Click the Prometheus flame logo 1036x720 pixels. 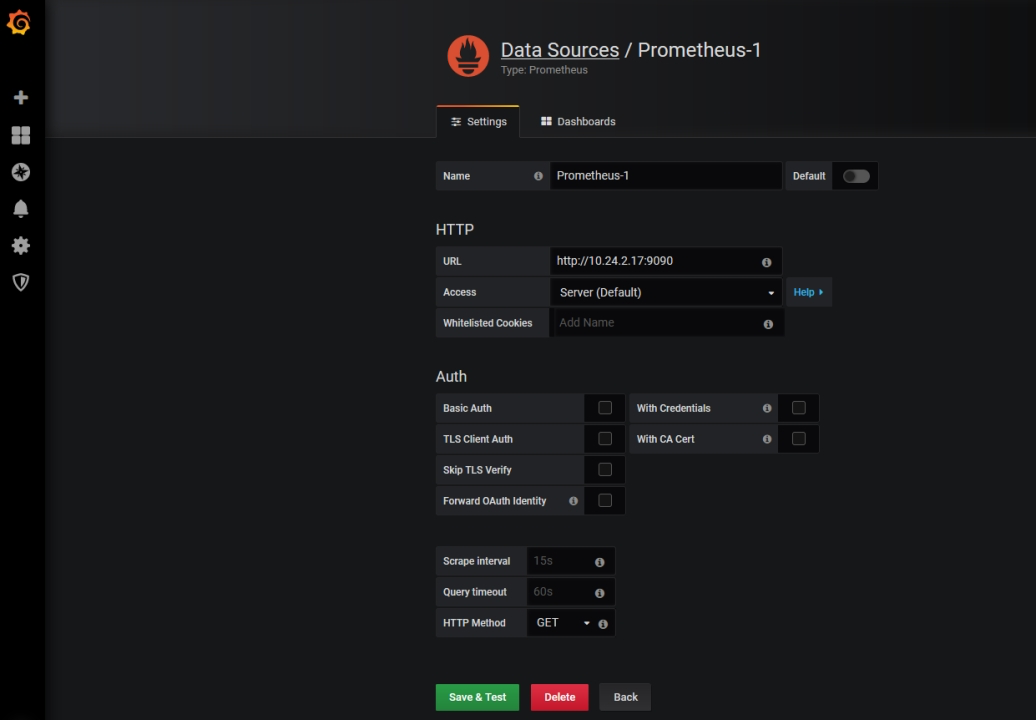(x=468, y=55)
